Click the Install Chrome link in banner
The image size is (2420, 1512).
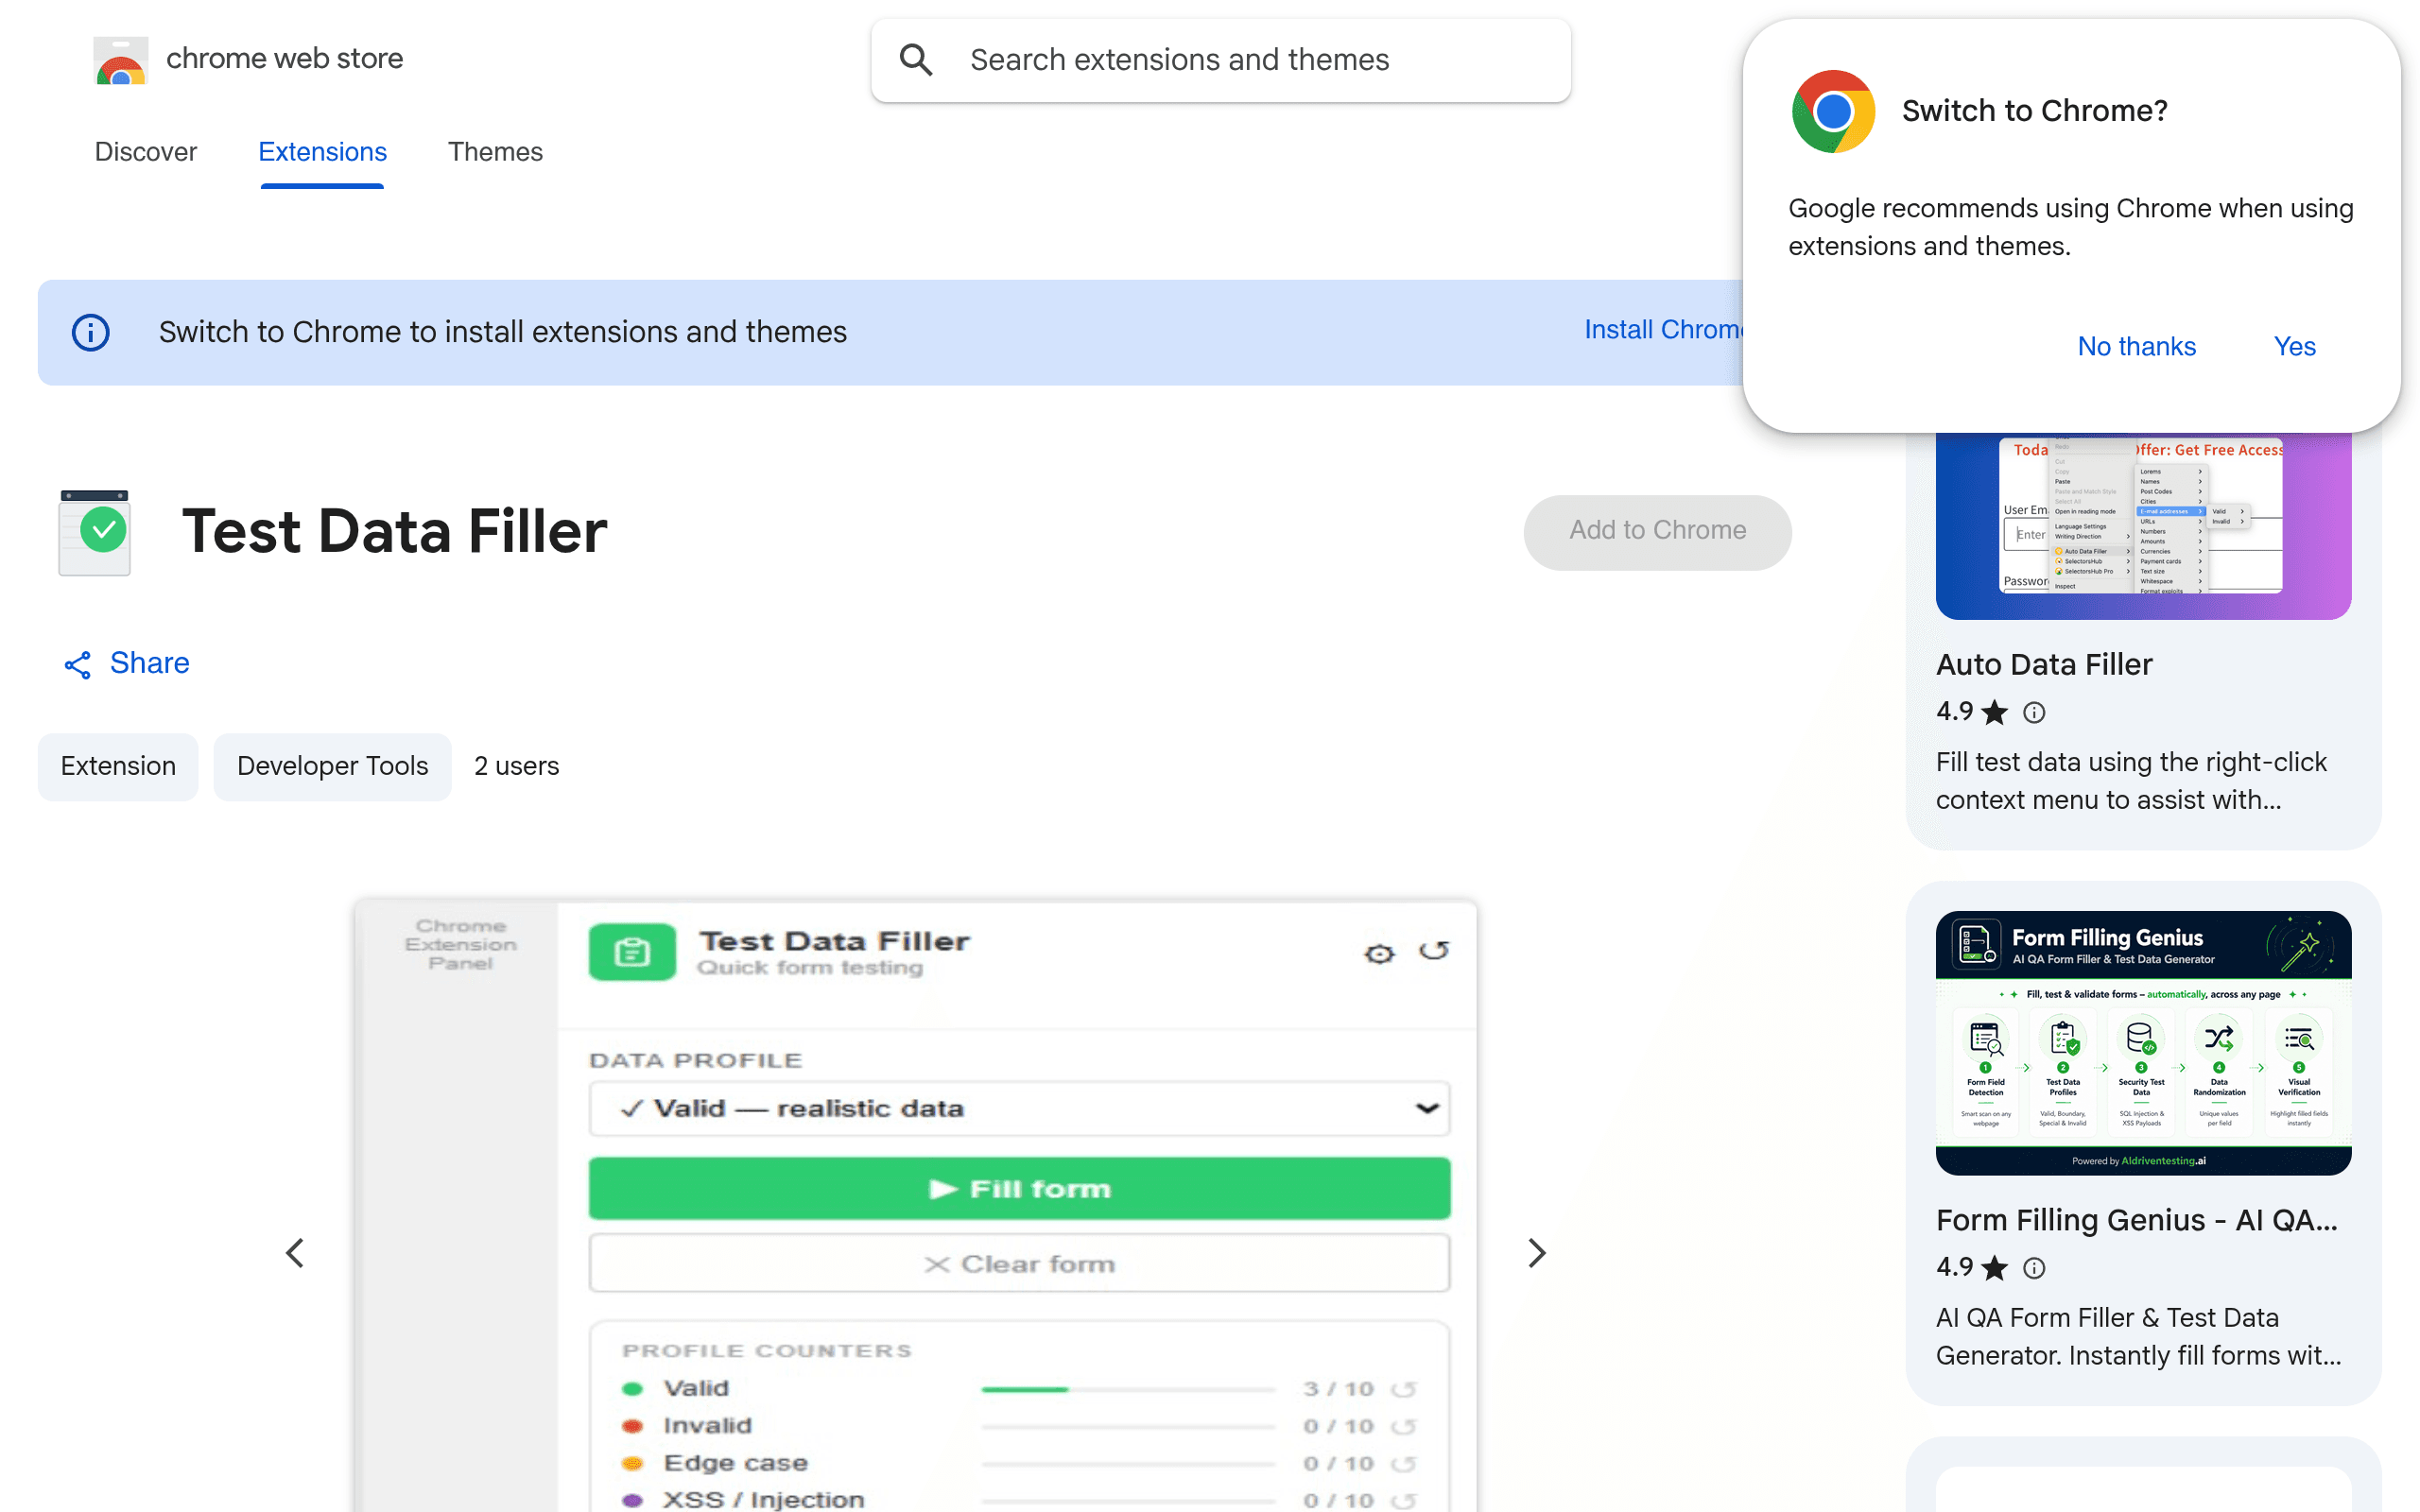[x=1663, y=330]
